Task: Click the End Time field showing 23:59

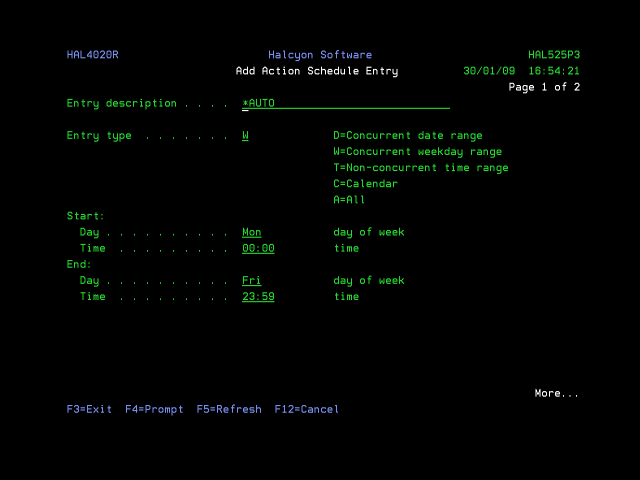Action: click(x=258, y=296)
